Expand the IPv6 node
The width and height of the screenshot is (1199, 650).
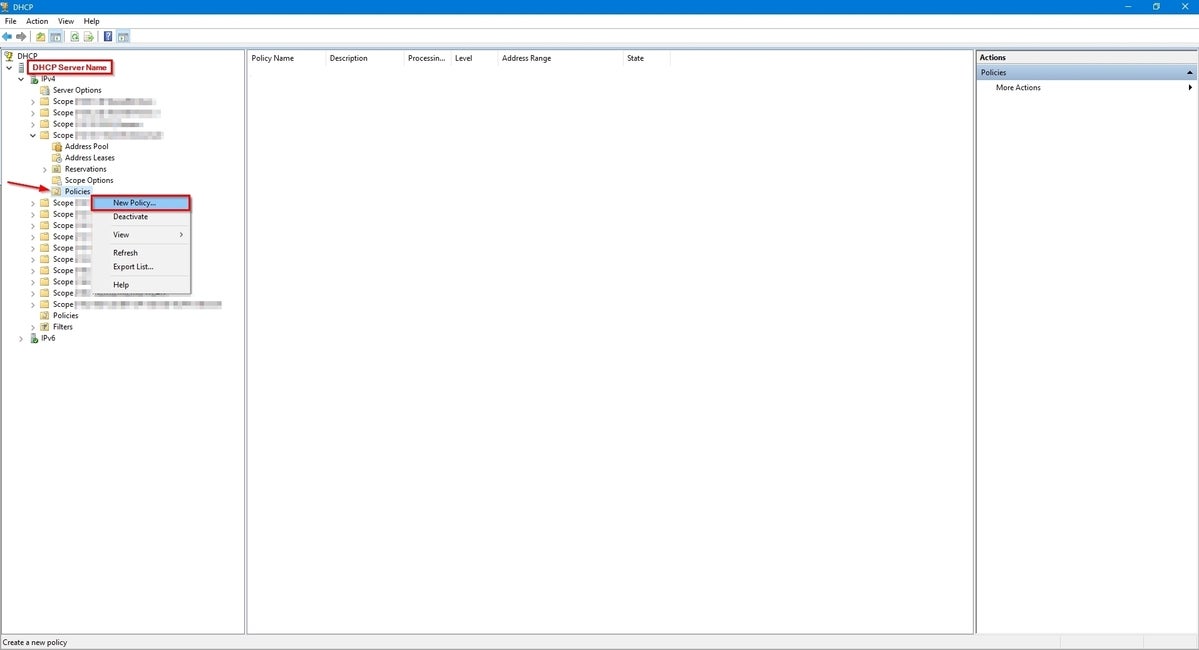pos(20,338)
